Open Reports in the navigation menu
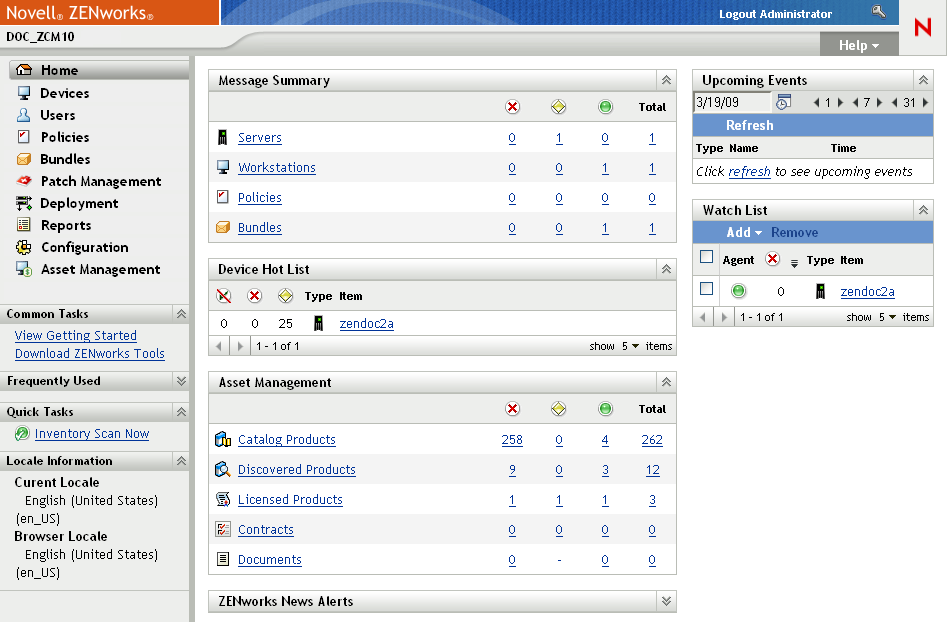Image resolution: width=947 pixels, height=622 pixels. [66, 225]
